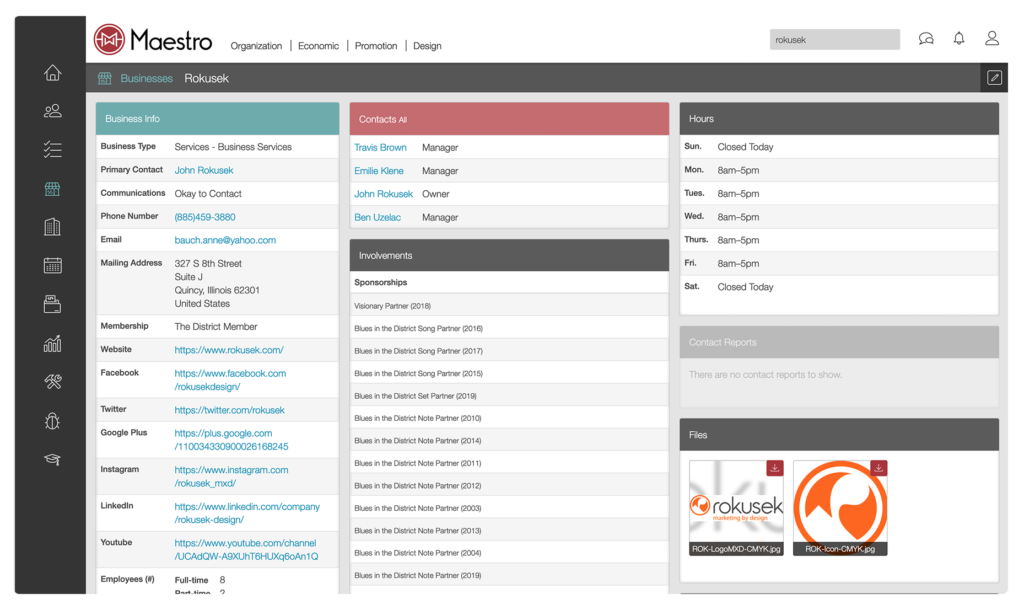1024x610 pixels.
Task: Open notifications via the bell icon
Action: click(x=958, y=38)
